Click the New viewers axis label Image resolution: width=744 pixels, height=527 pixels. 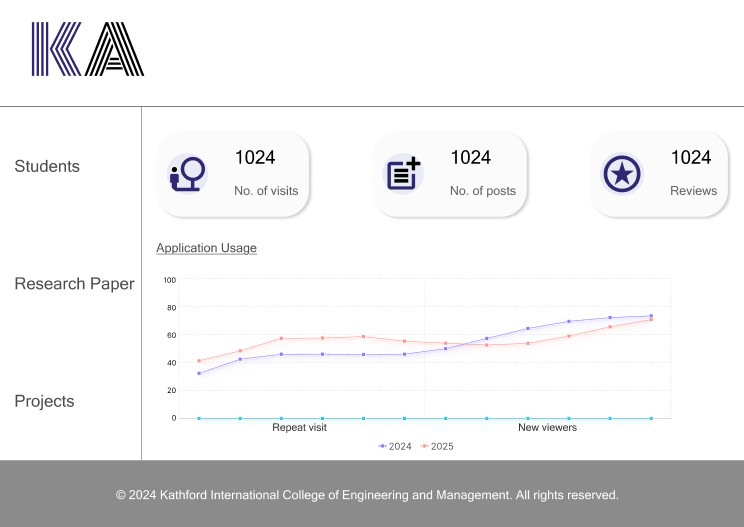pyautogui.click(x=547, y=427)
